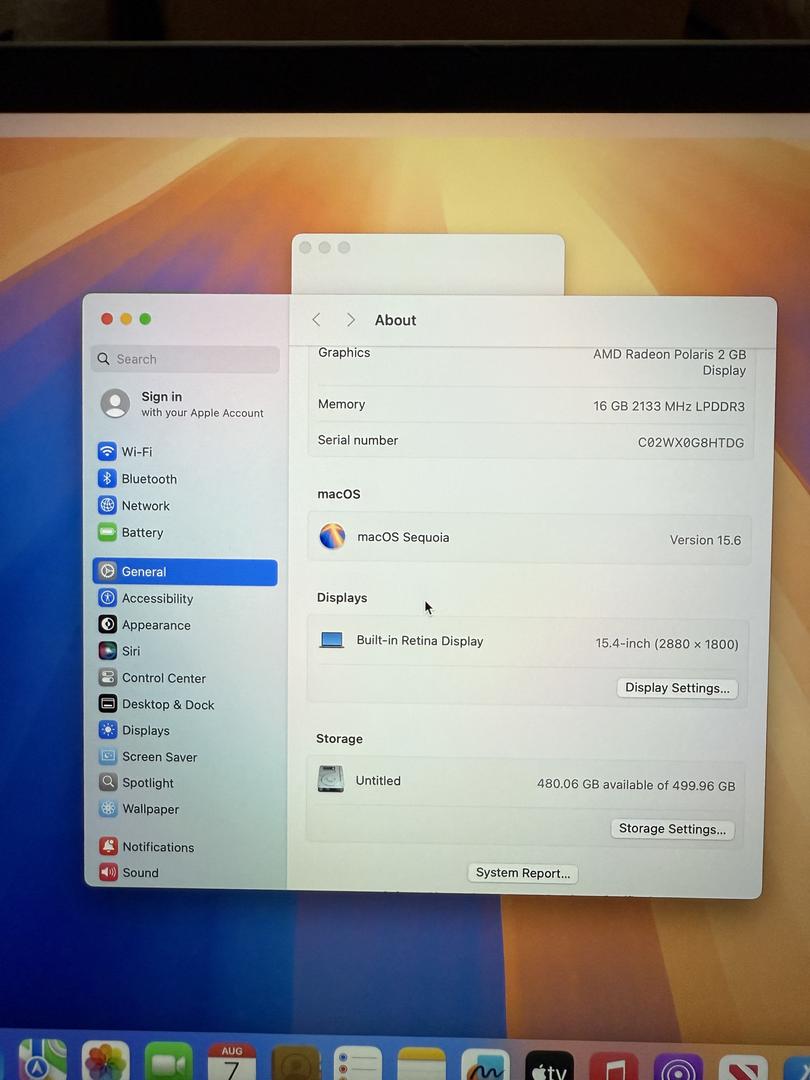
Task: Click the Built-in Retina Display laptop icon
Action: pyautogui.click(x=331, y=641)
